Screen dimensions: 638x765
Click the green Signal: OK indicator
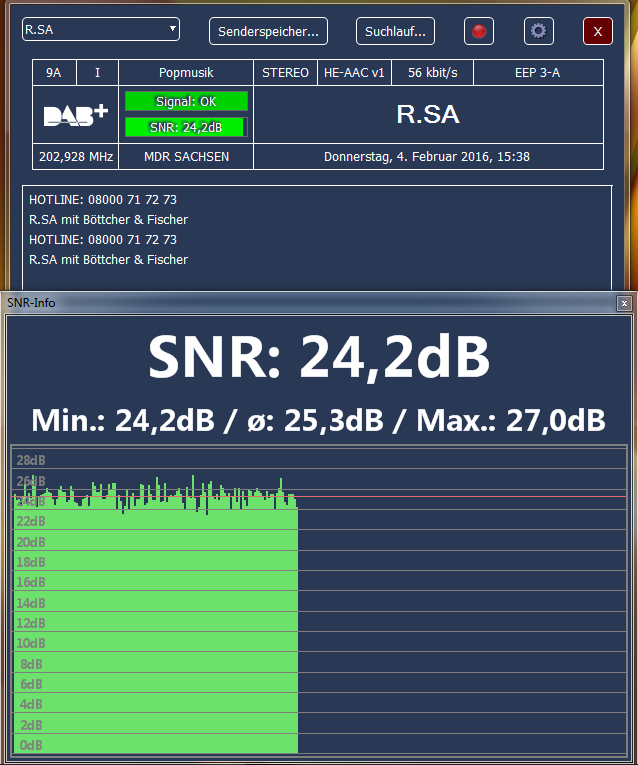point(186,101)
